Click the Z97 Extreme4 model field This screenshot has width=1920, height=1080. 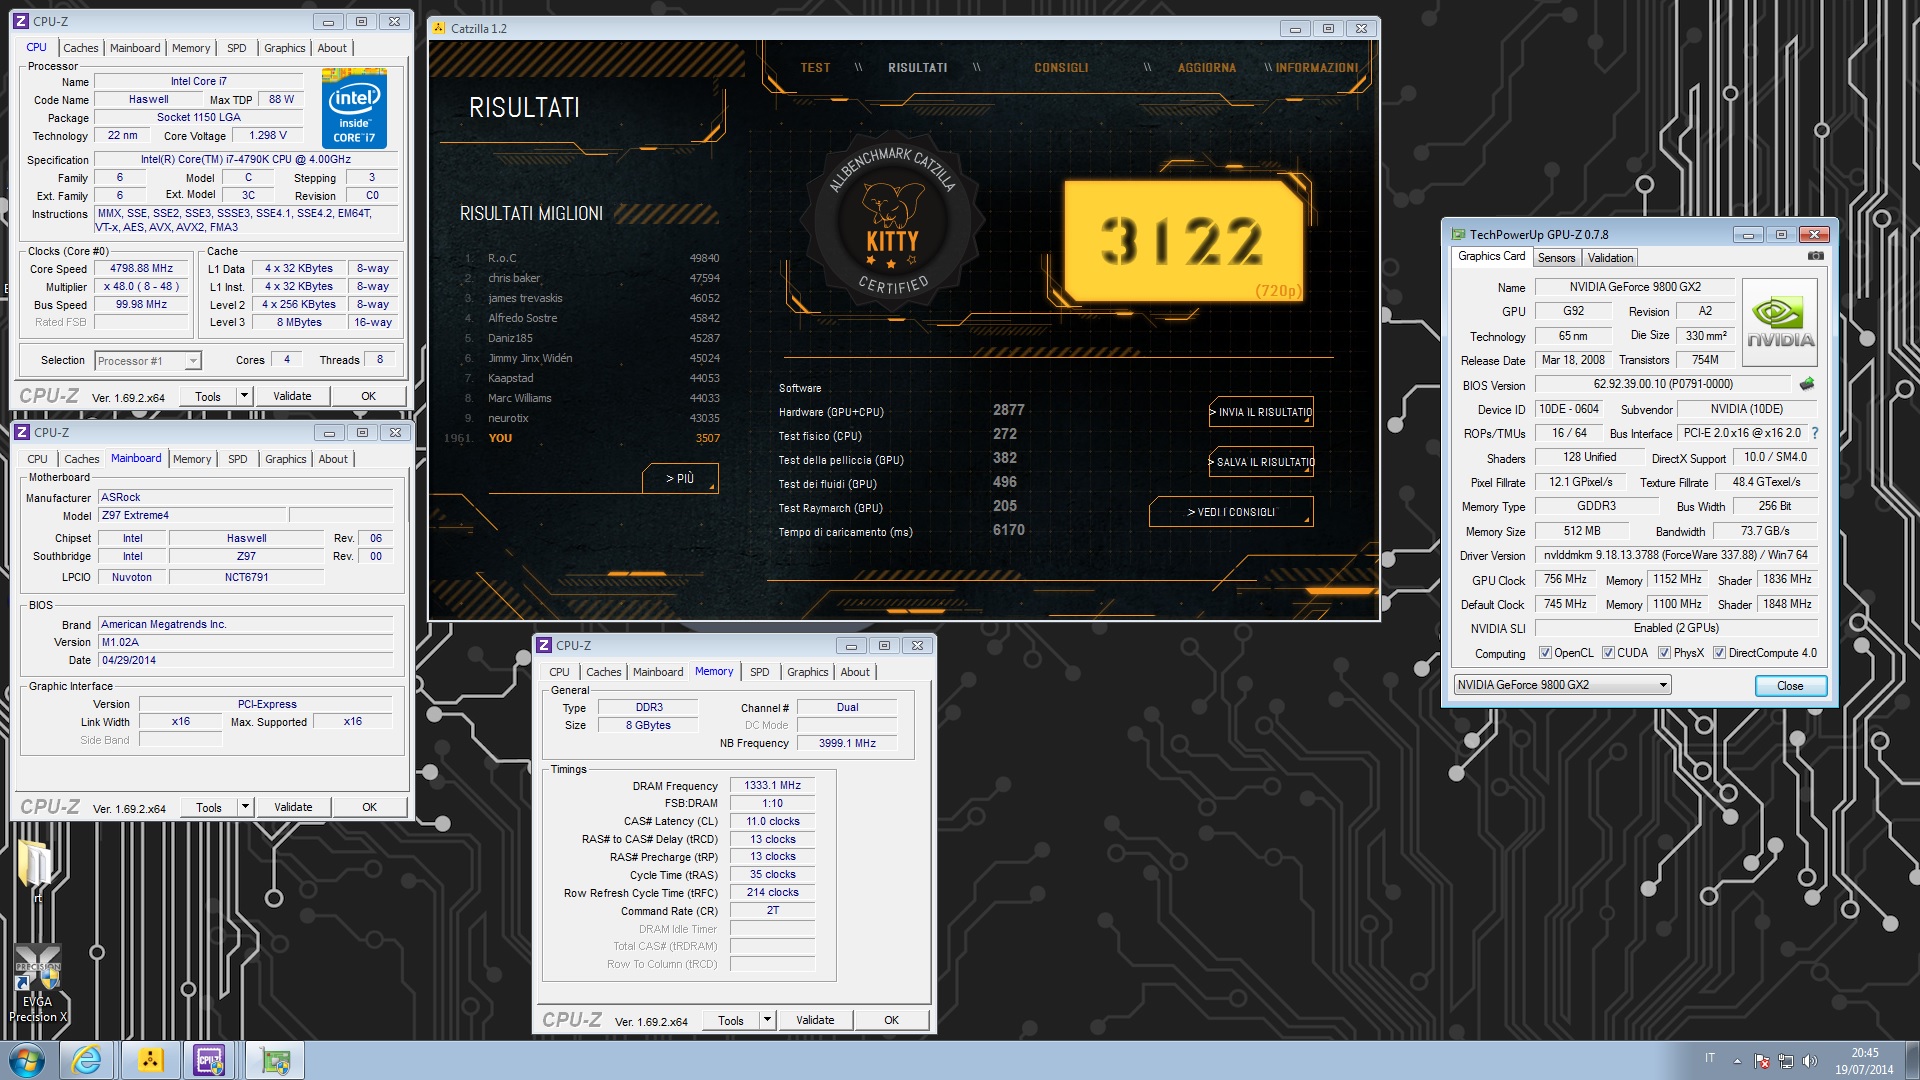[191, 516]
